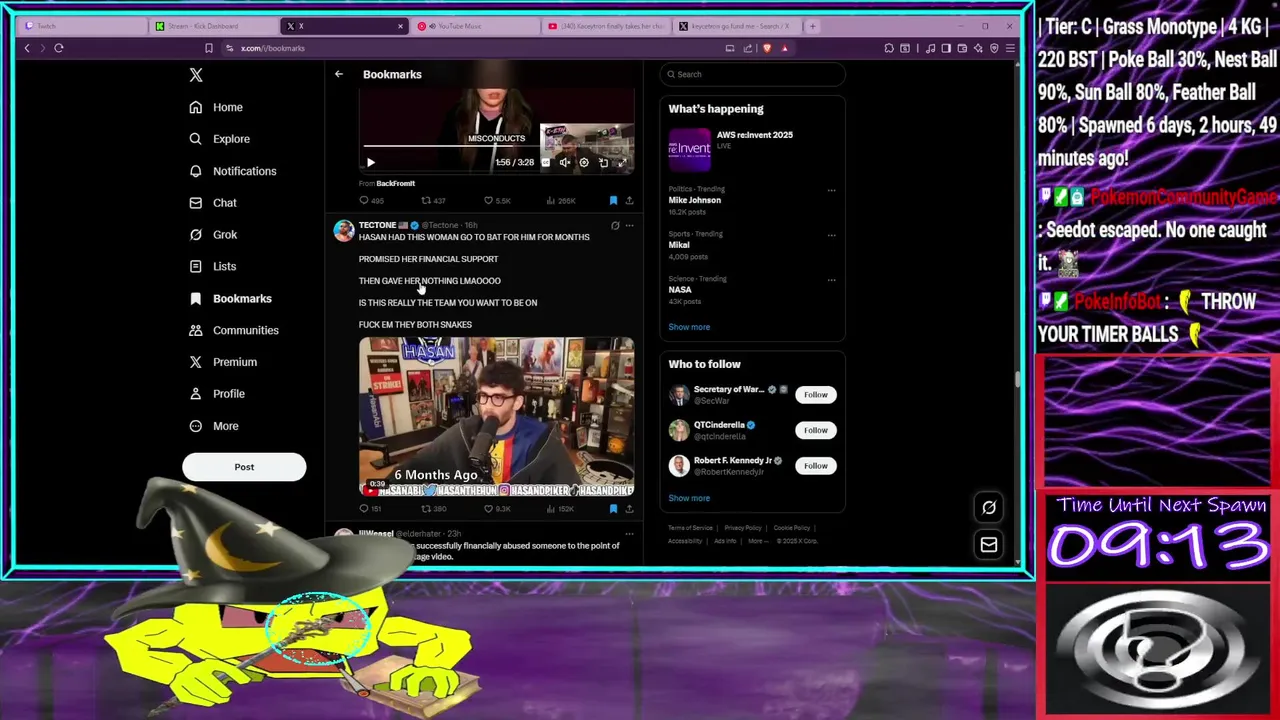Open the floating Messages envelope button
Viewport: 1280px width, 720px height.
[x=989, y=545]
